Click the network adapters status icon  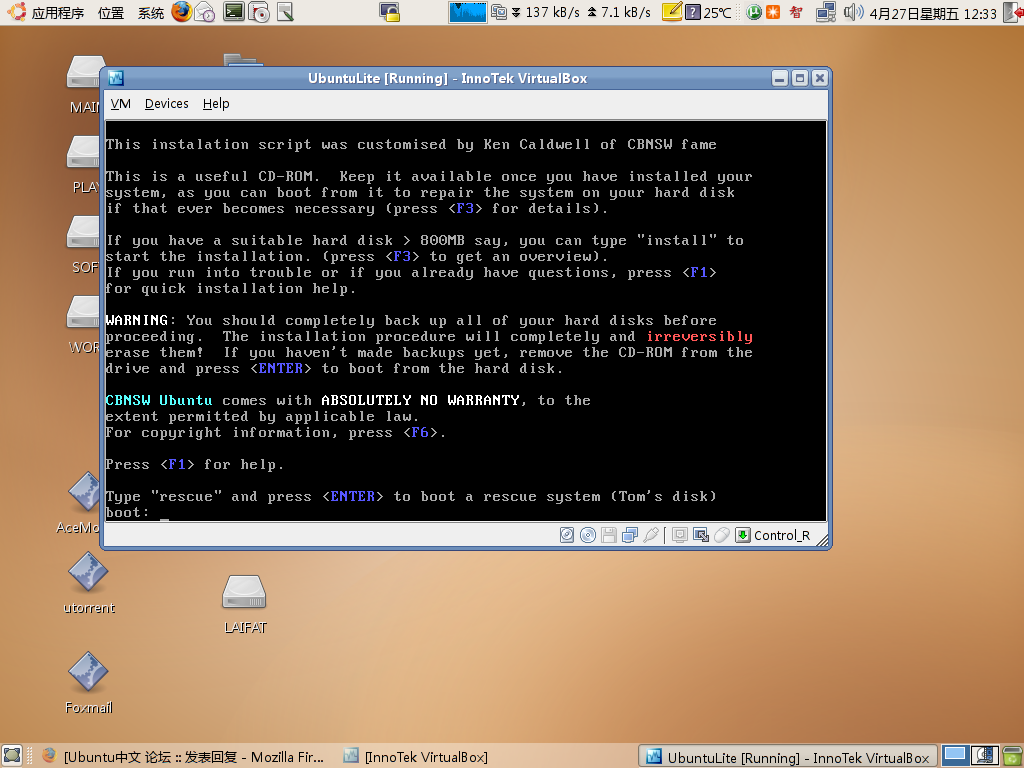pos(630,536)
